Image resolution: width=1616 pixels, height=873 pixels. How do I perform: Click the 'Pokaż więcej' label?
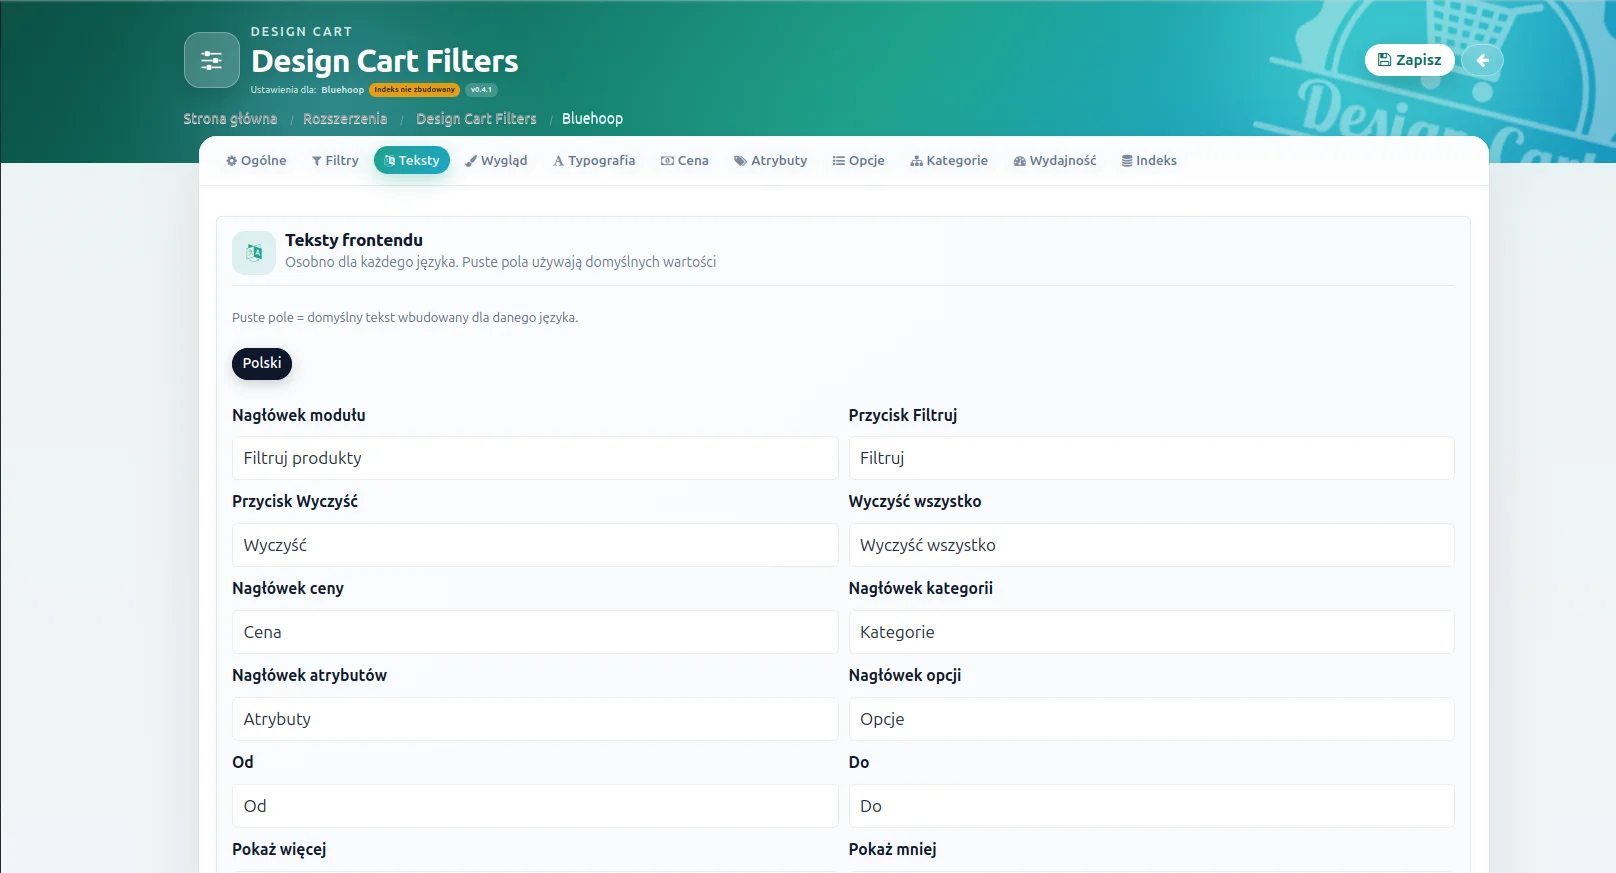click(x=279, y=849)
